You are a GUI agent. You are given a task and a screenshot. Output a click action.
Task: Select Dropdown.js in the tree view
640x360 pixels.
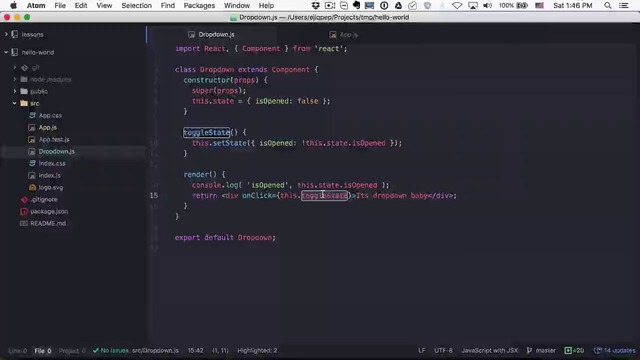[x=57, y=151]
